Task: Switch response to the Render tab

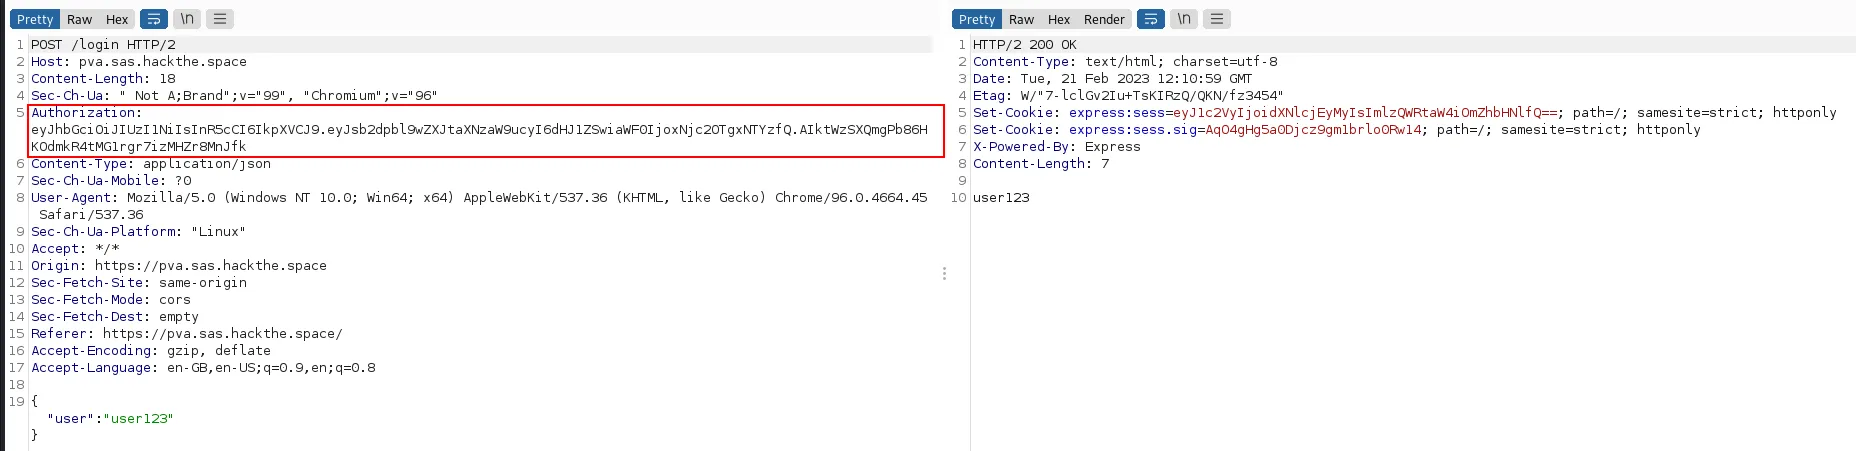Action: (x=1104, y=19)
